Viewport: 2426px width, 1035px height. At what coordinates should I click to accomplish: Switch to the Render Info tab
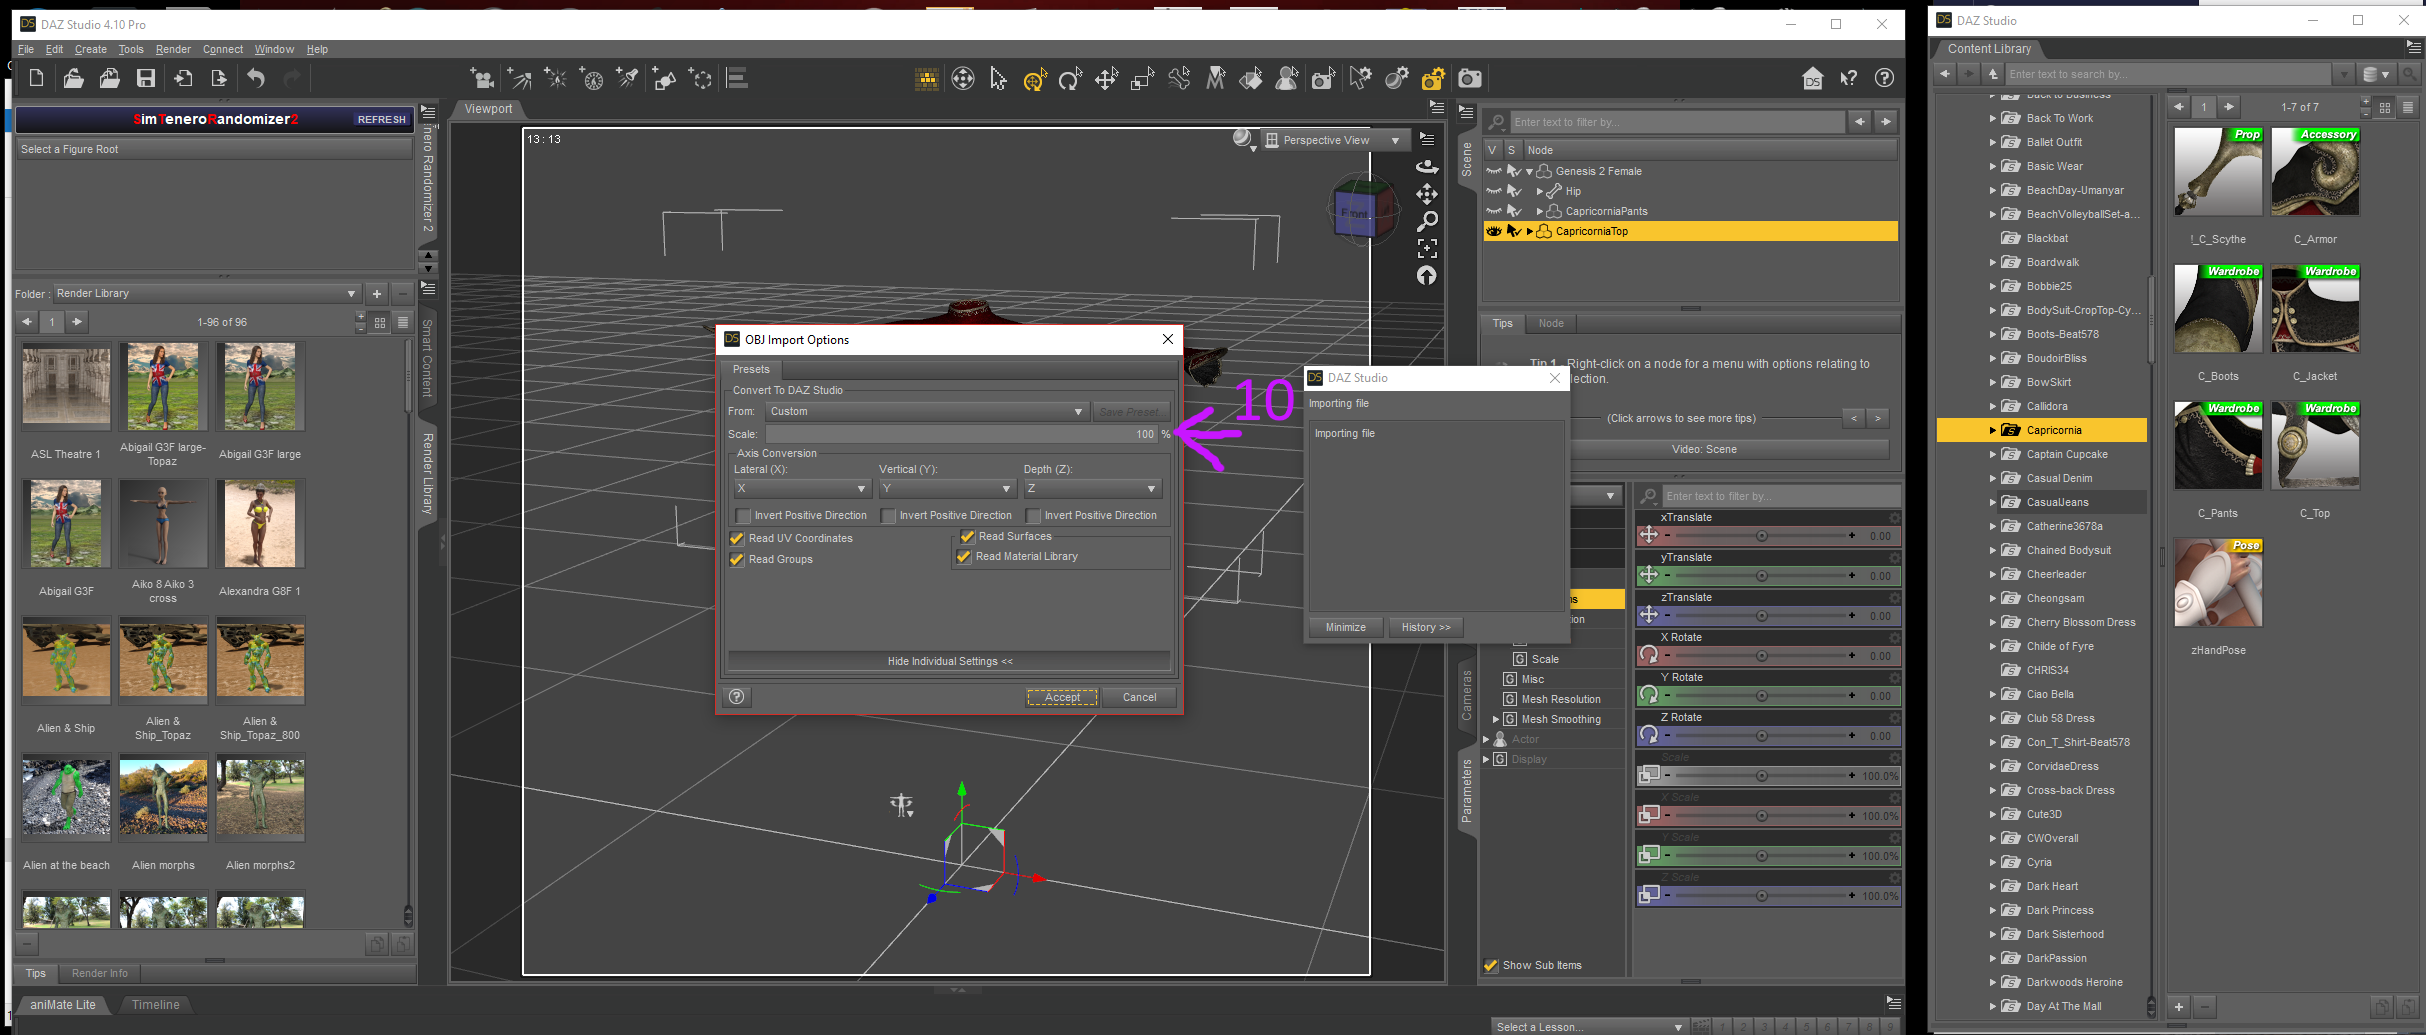[100, 973]
